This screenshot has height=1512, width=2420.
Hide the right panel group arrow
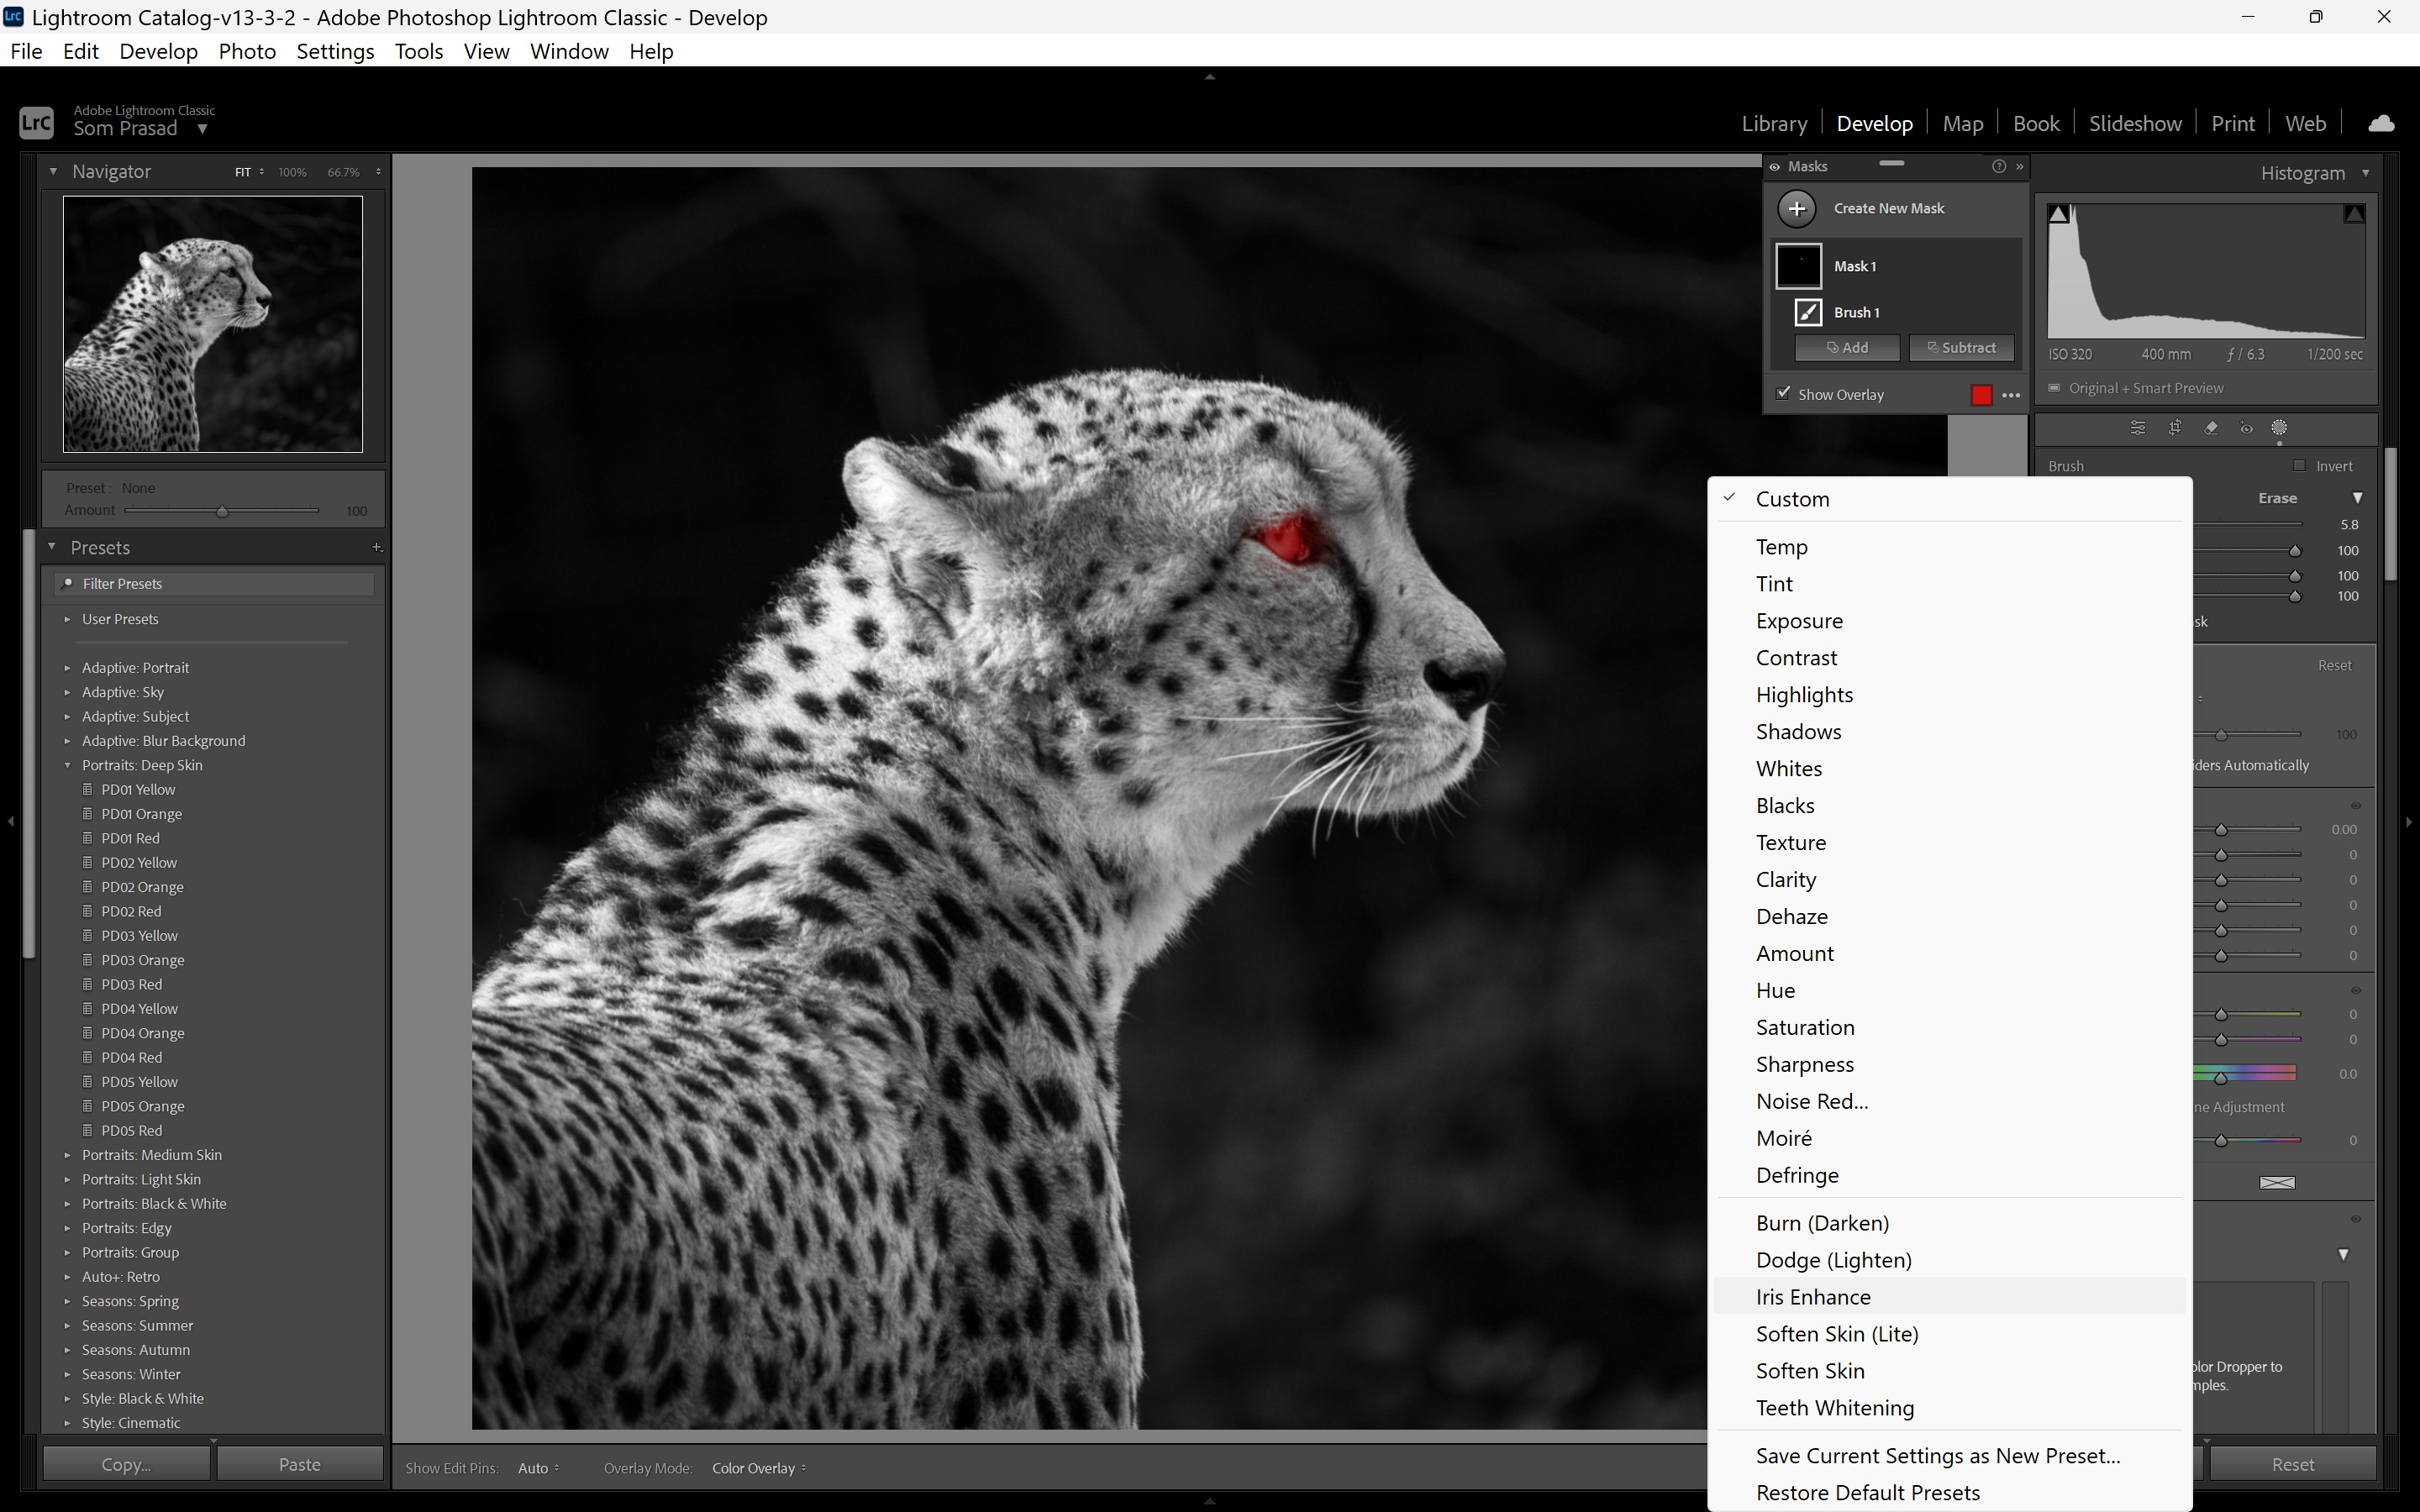point(2409,821)
